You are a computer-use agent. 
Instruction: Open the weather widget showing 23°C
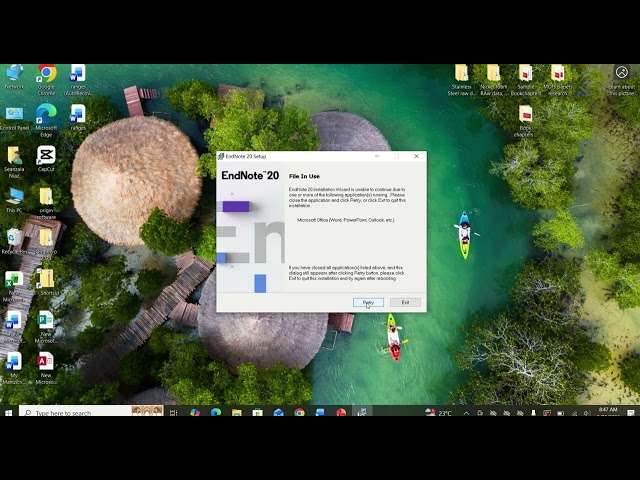(438, 413)
